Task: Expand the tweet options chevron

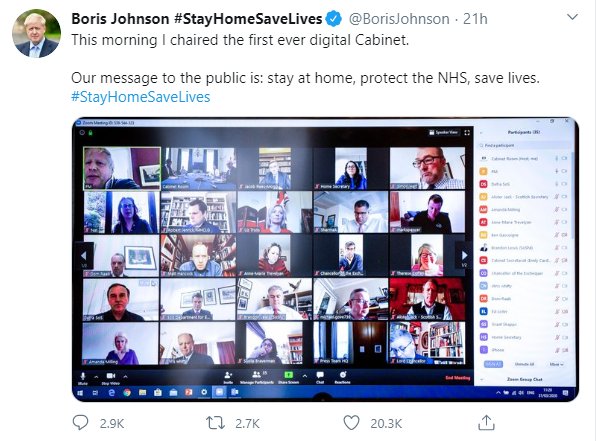Action: (572, 17)
